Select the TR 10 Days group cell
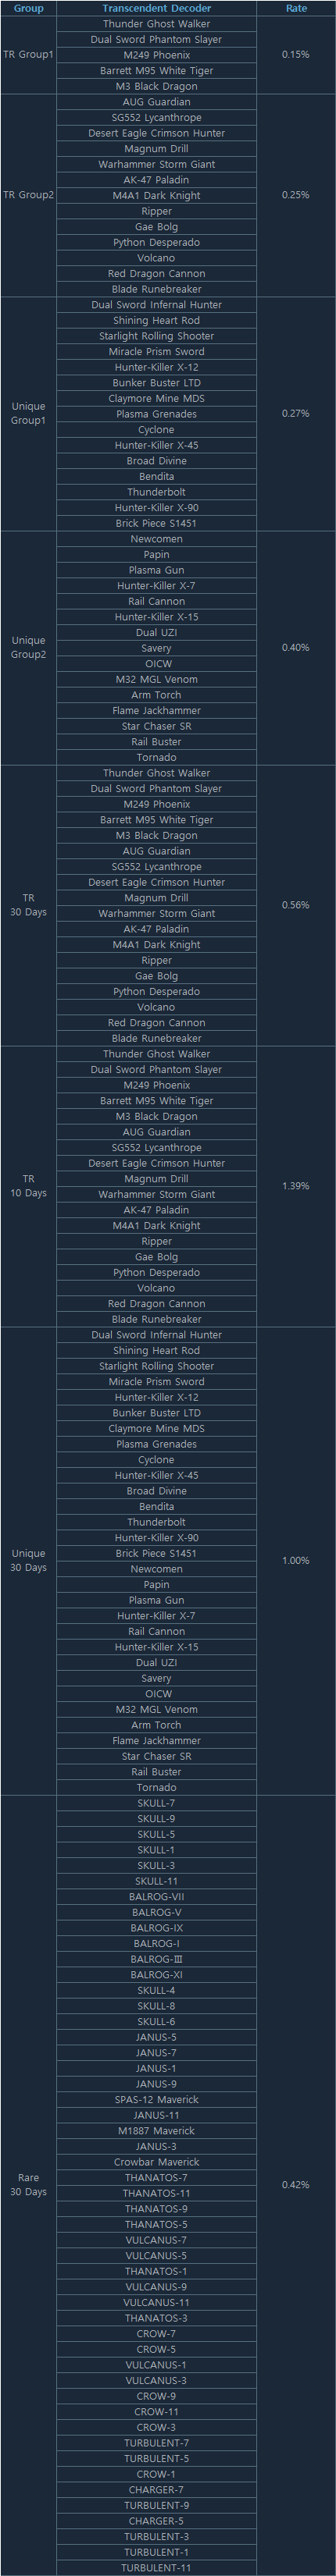The width and height of the screenshot is (336, 2576). pyautogui.click(x=28, y=1185)
